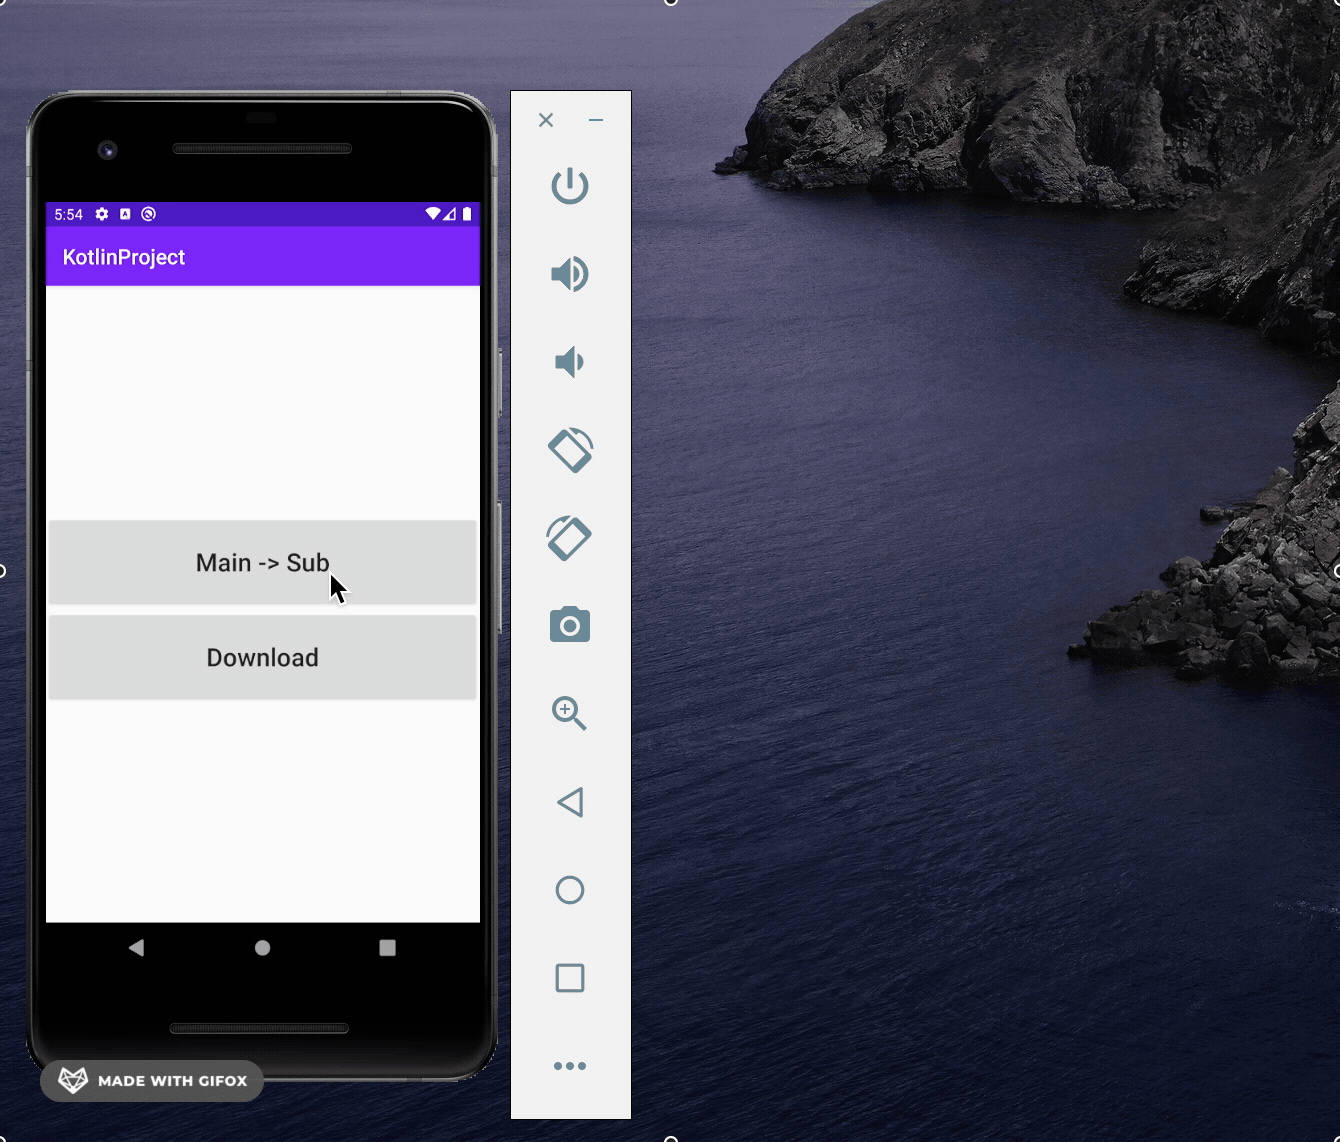The height and width of the screenshot is (1142, 1340).
Task: Close the emulator toolbar with X
Action: 546,120
